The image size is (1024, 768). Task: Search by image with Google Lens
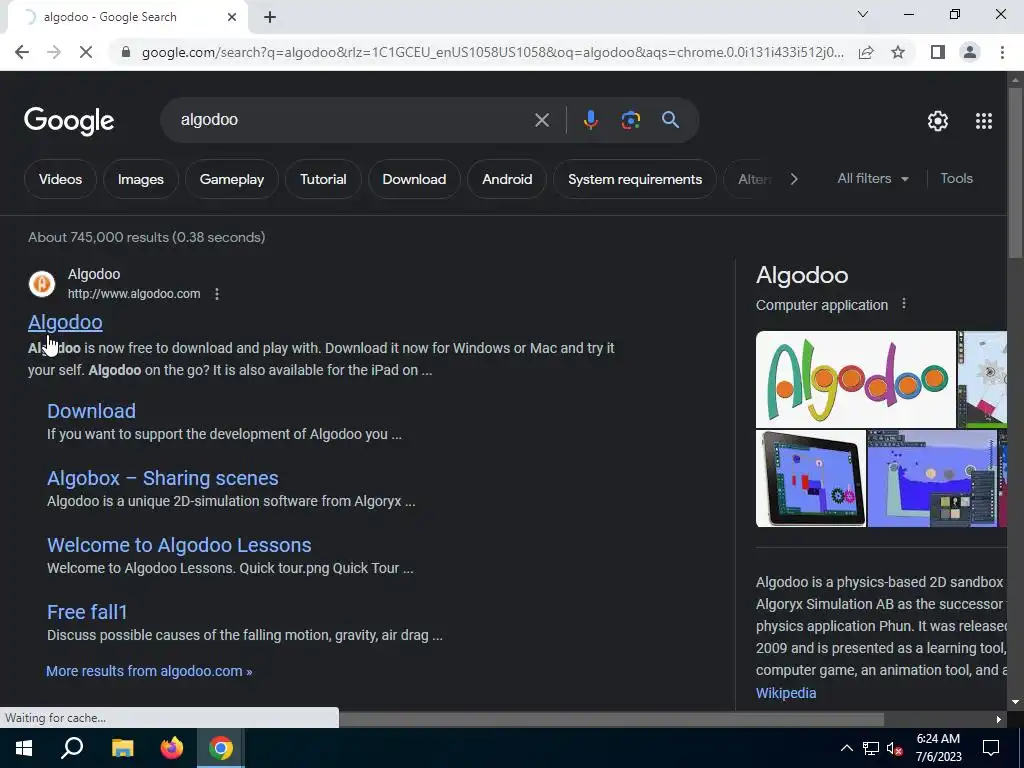tap(630, 120)
